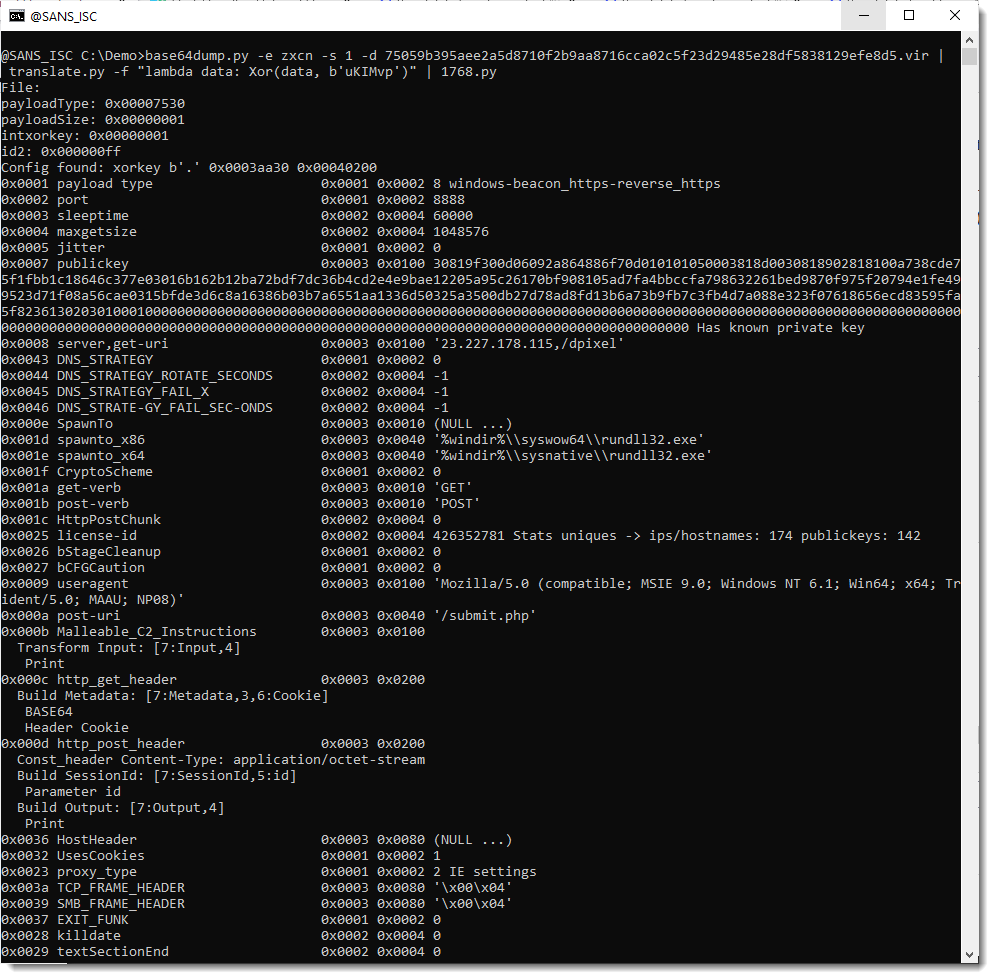Close the @SANS_ISC terminal window
This screenshot has width=994, height=979.
955,16
